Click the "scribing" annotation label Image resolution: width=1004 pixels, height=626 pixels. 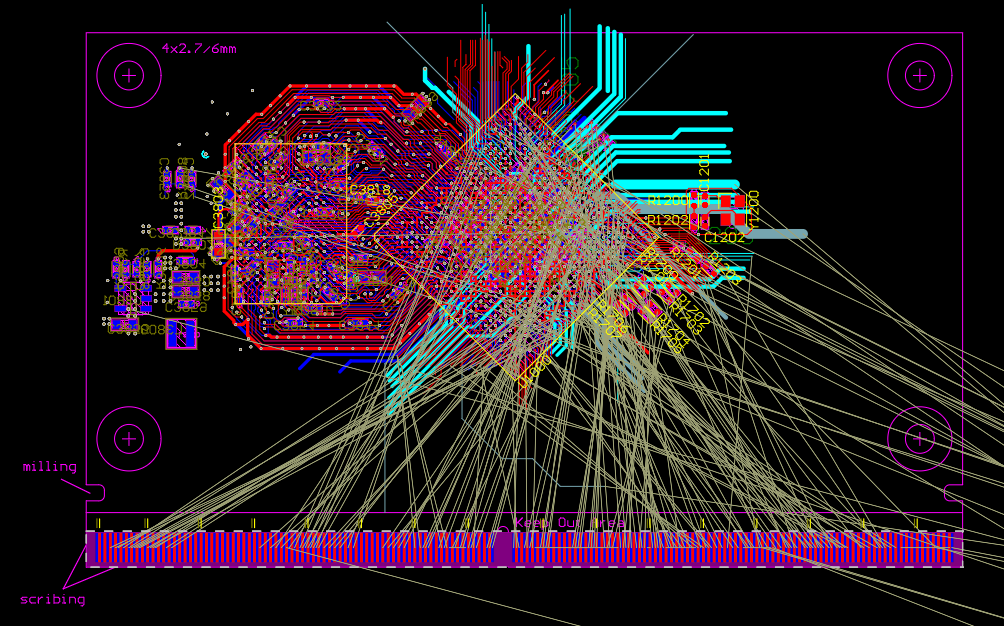tap(53, 600)
